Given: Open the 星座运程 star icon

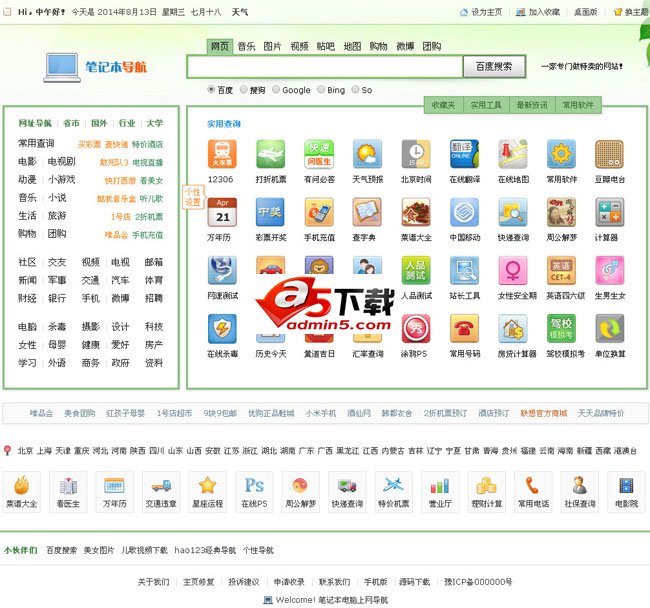Looking at the screenshot, I should [x=208, y=492].
